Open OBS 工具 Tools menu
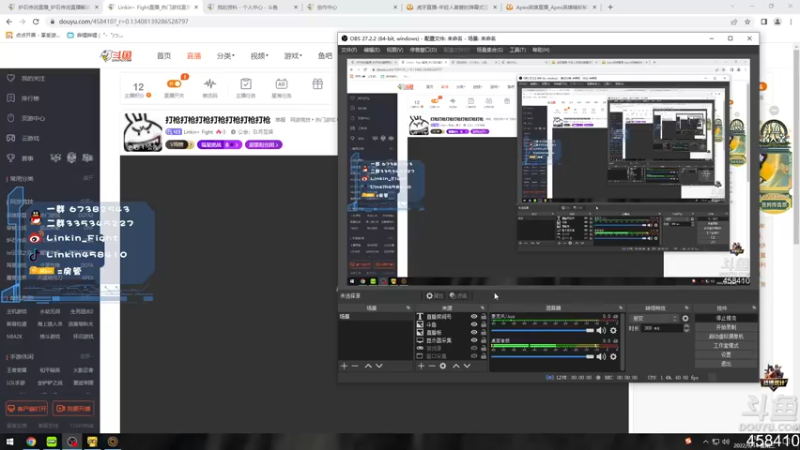 point(517,50)
